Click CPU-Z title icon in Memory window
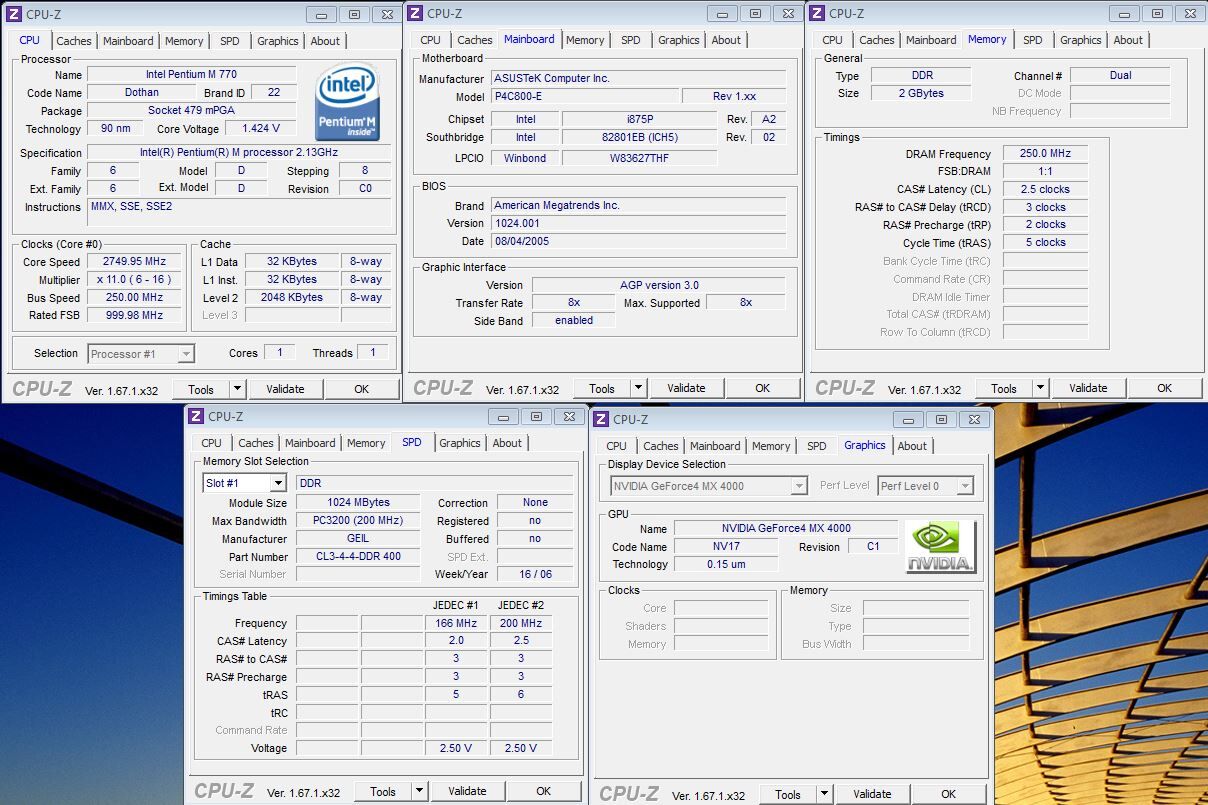 tap(817, 13)
